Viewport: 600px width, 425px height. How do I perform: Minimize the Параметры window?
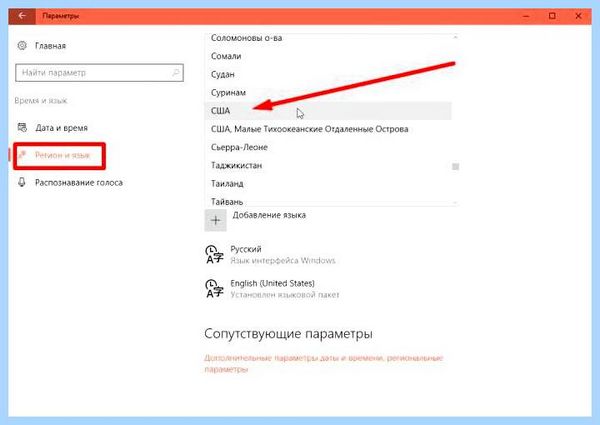(526, 16)
